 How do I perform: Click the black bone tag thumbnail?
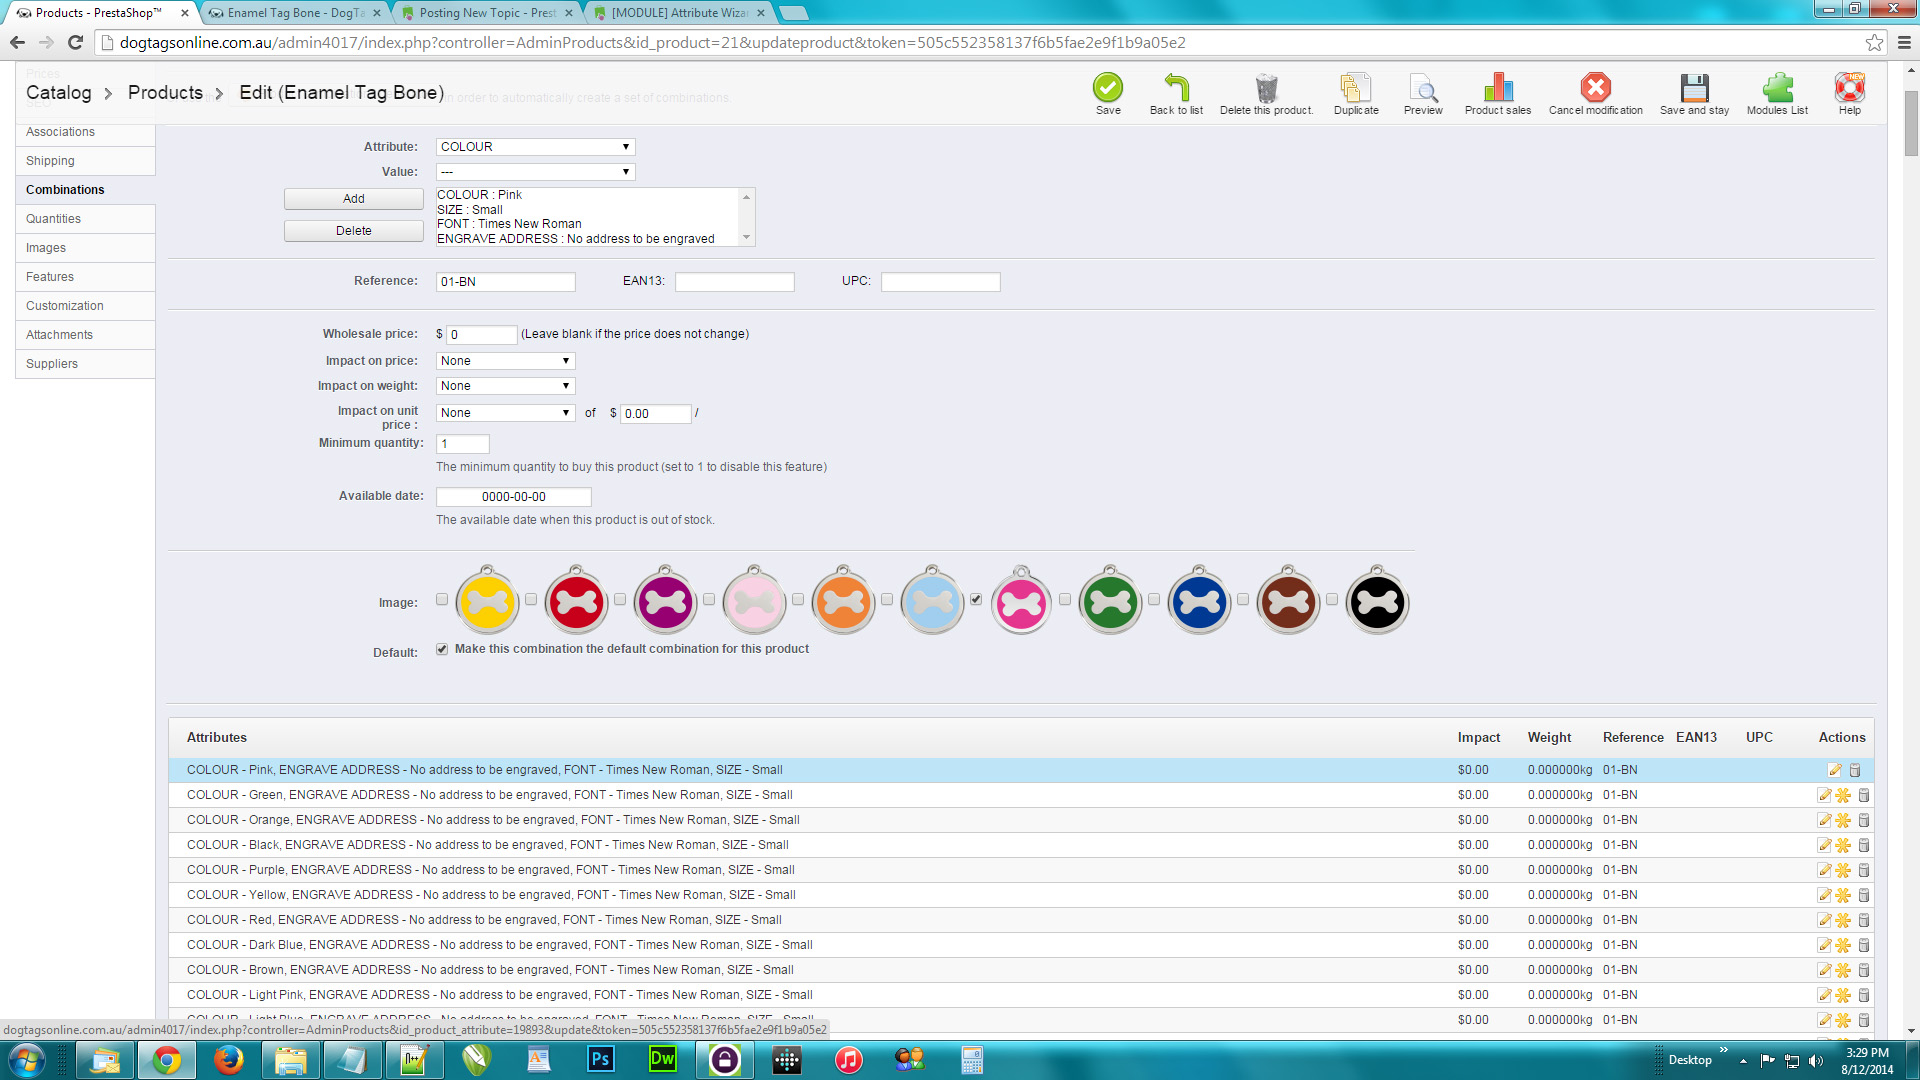[x=1376, y=602]
